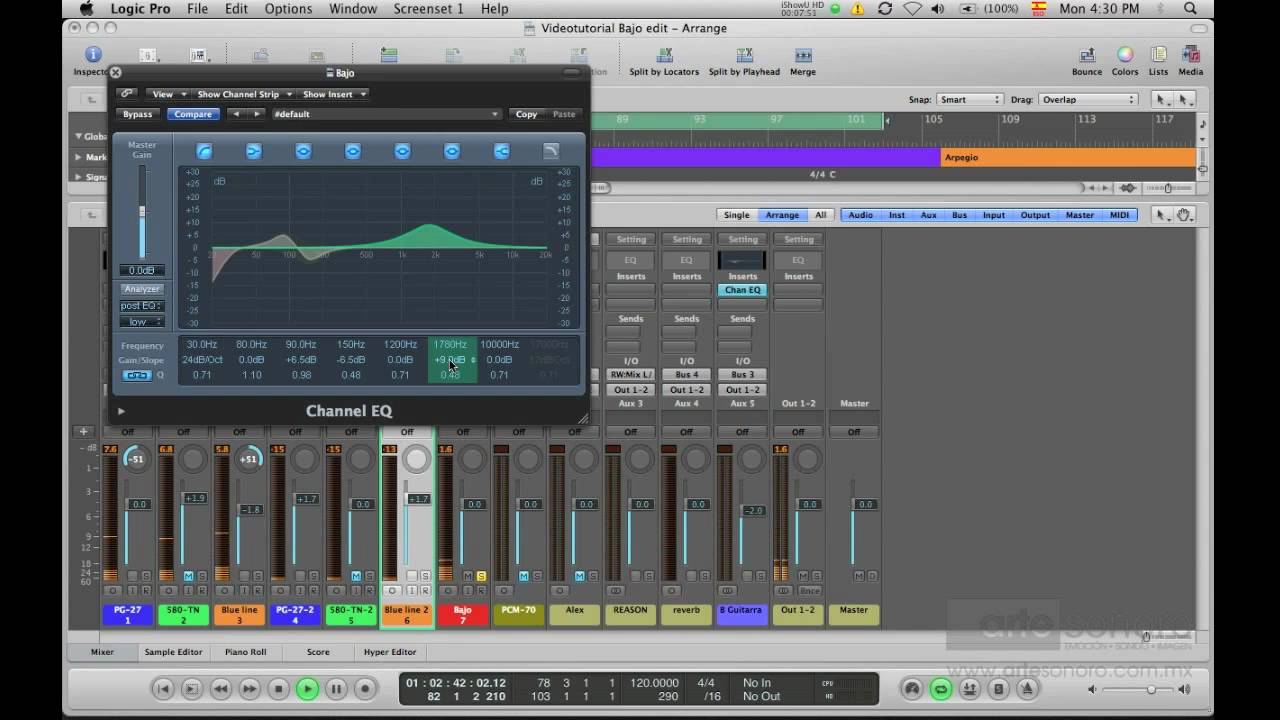The image size is (1280, 720).
Task: Go to beginning in transport
Action: 163,688
